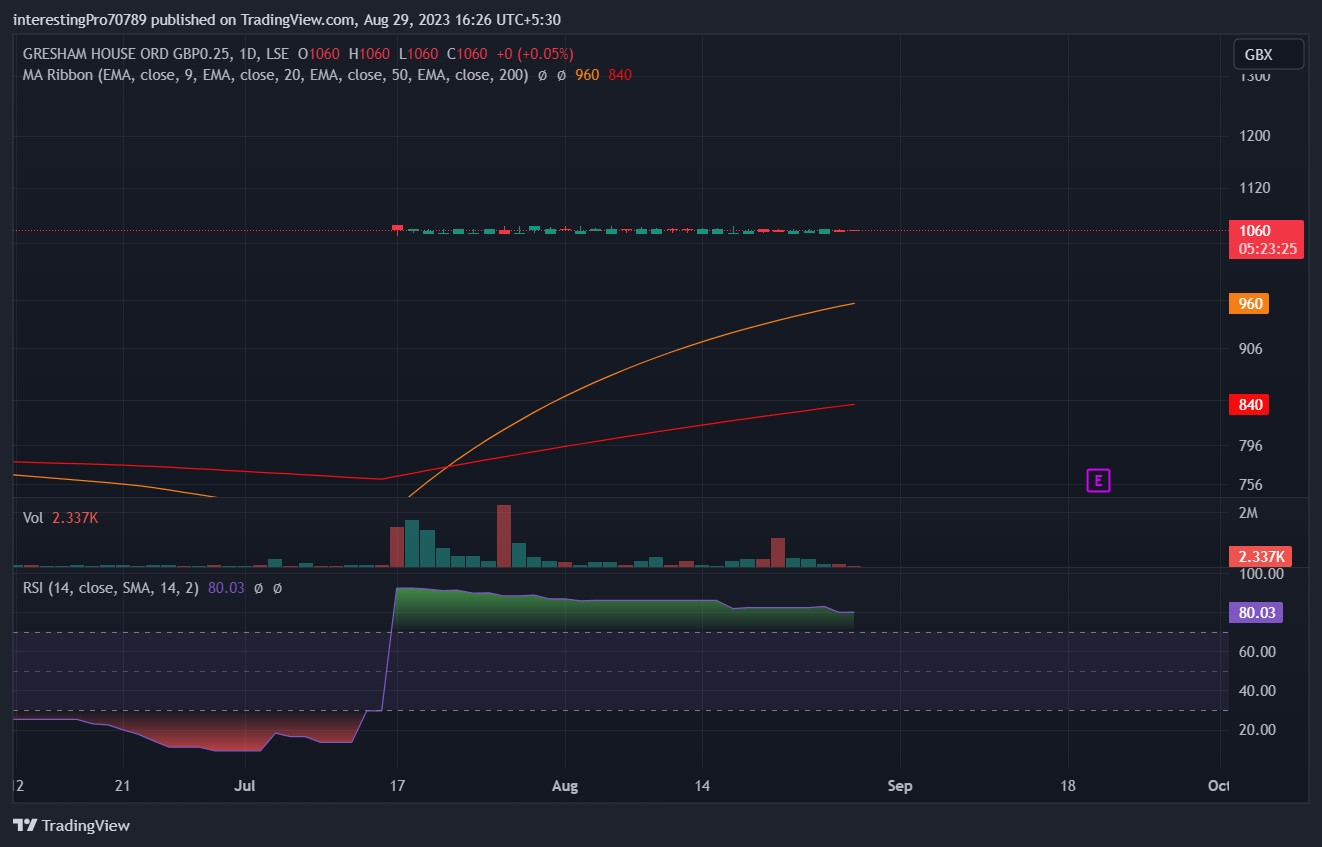The width and height of the screenshot is (1322, 847).
Task: Click the low value L1060
Action: pos(417,54)
